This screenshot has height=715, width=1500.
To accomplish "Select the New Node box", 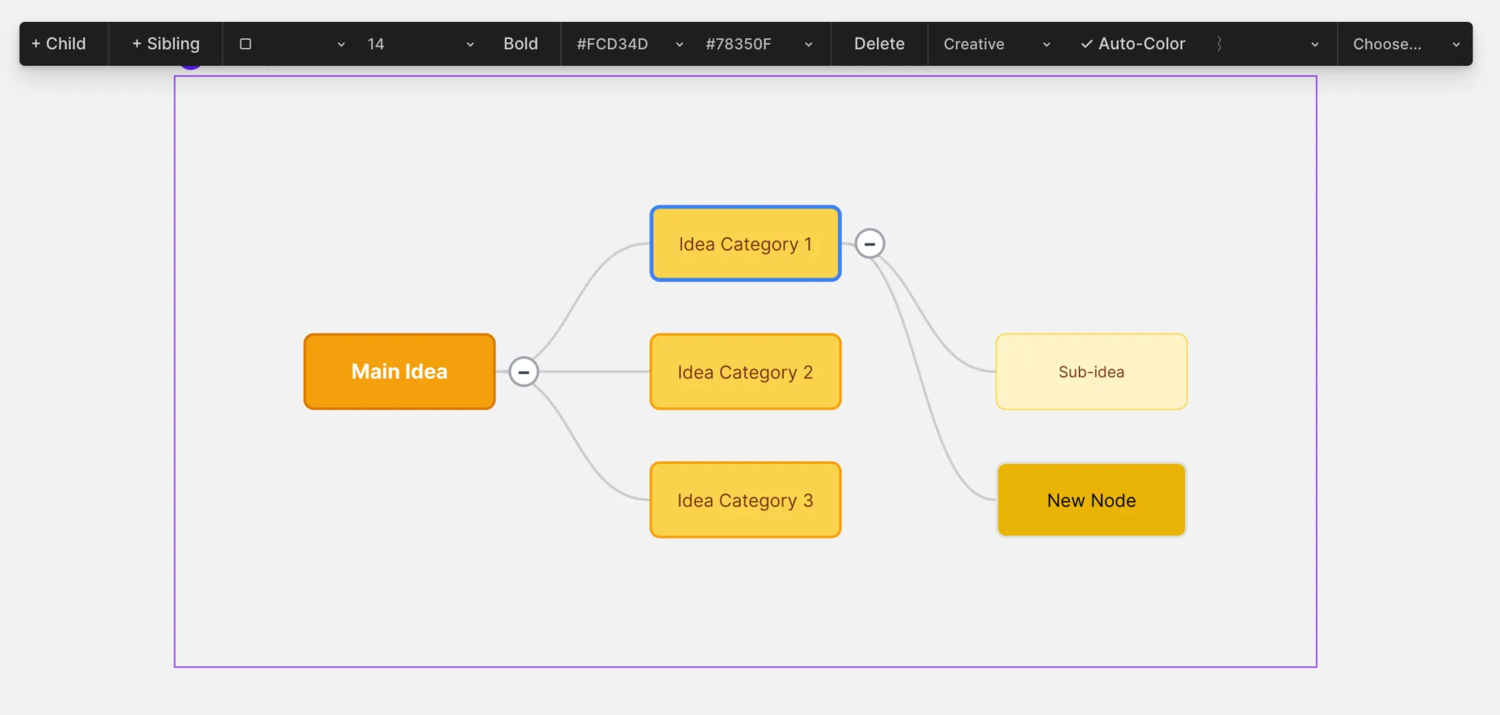I will coord(1091,500).
